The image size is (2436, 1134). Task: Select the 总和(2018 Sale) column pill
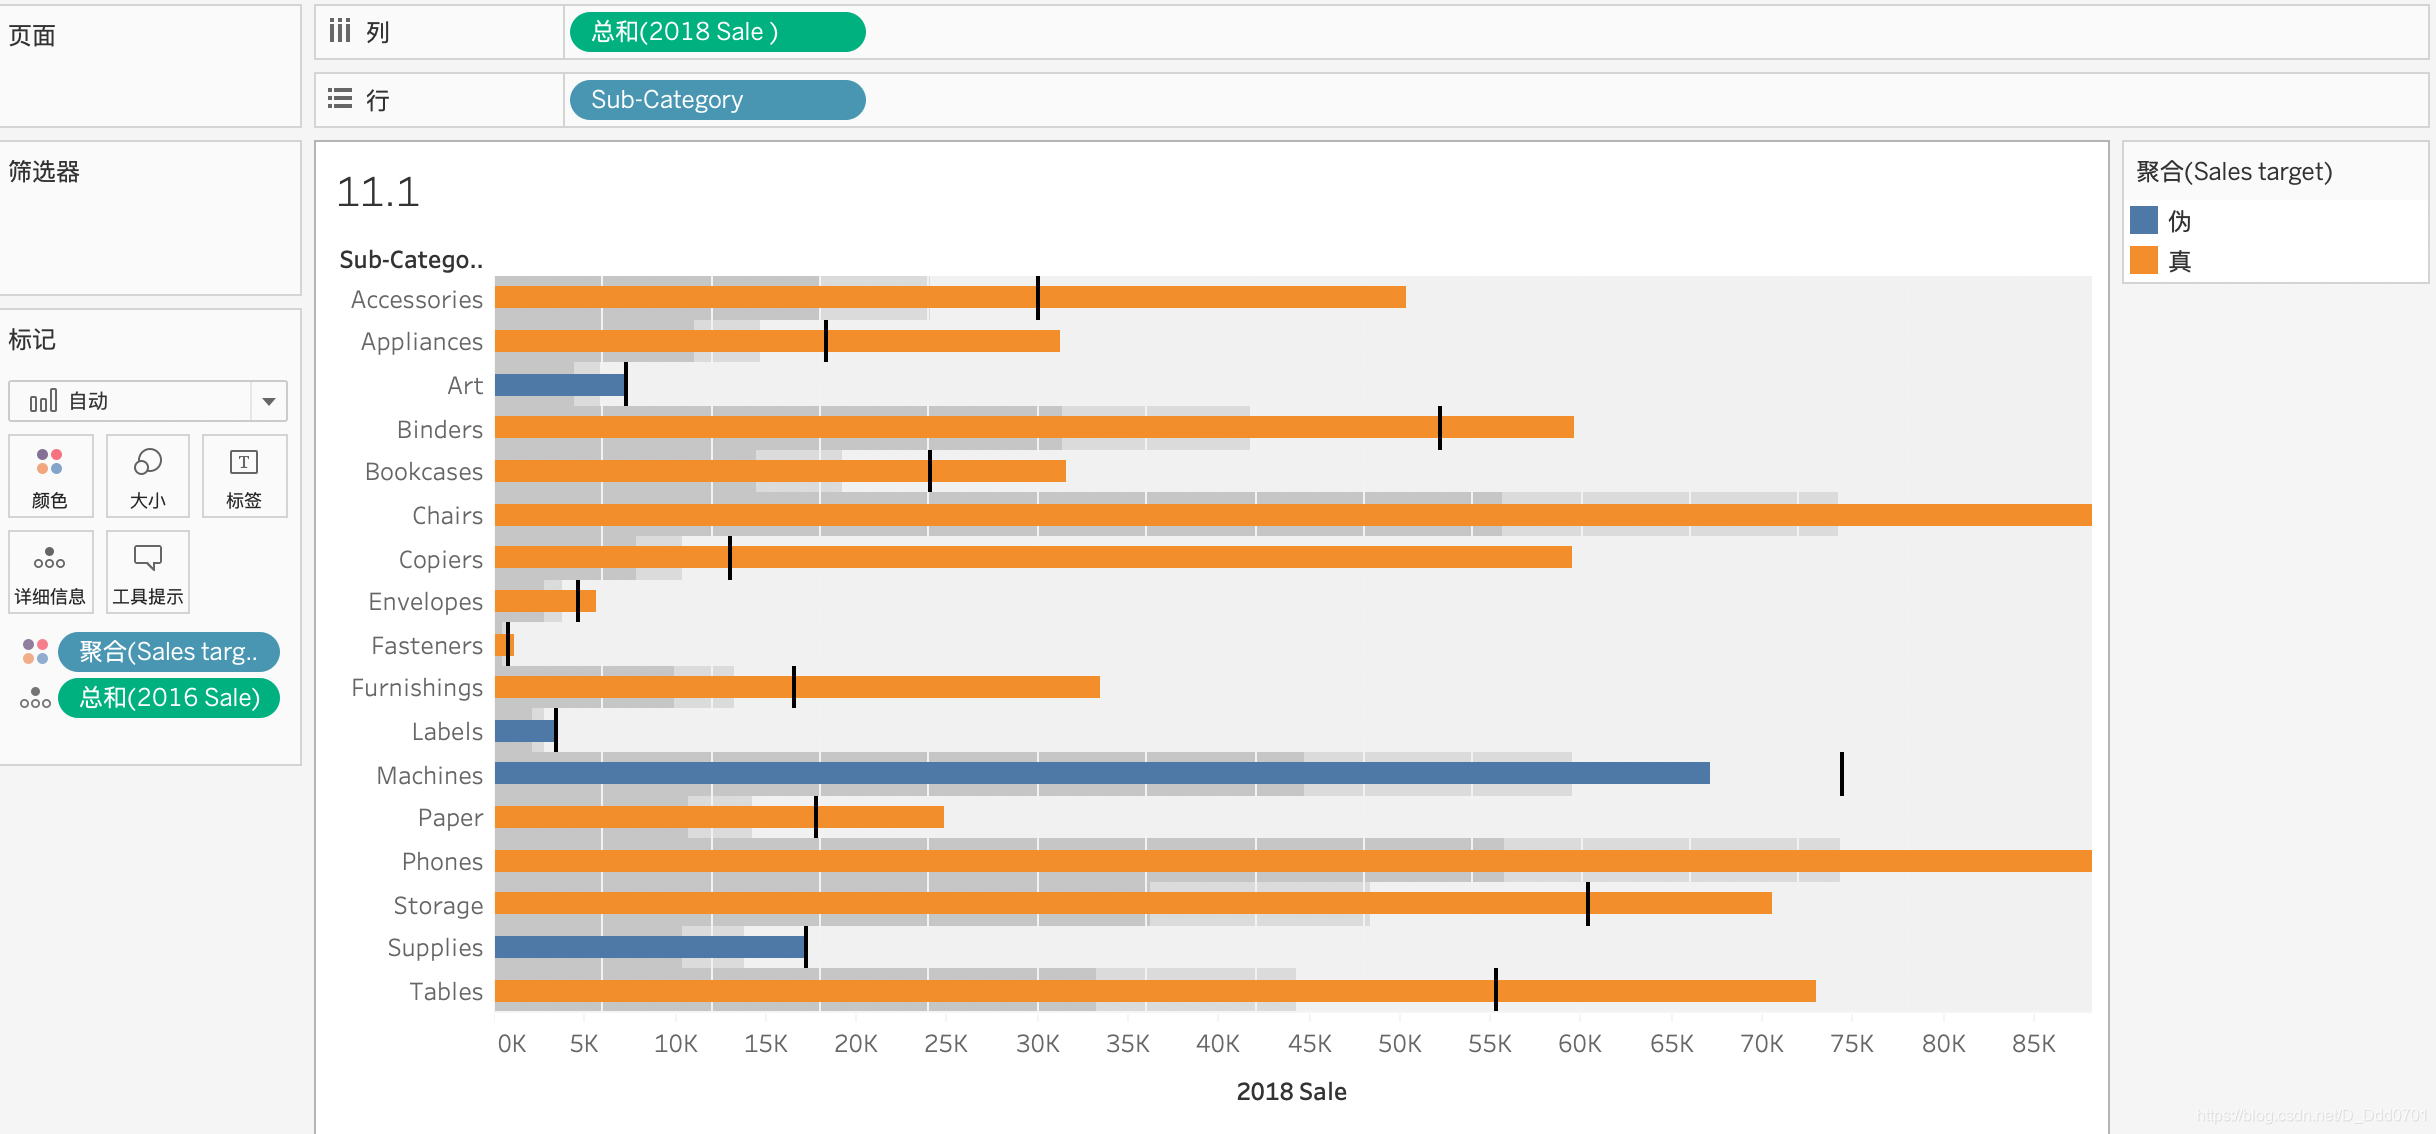[x=717, y=32]
